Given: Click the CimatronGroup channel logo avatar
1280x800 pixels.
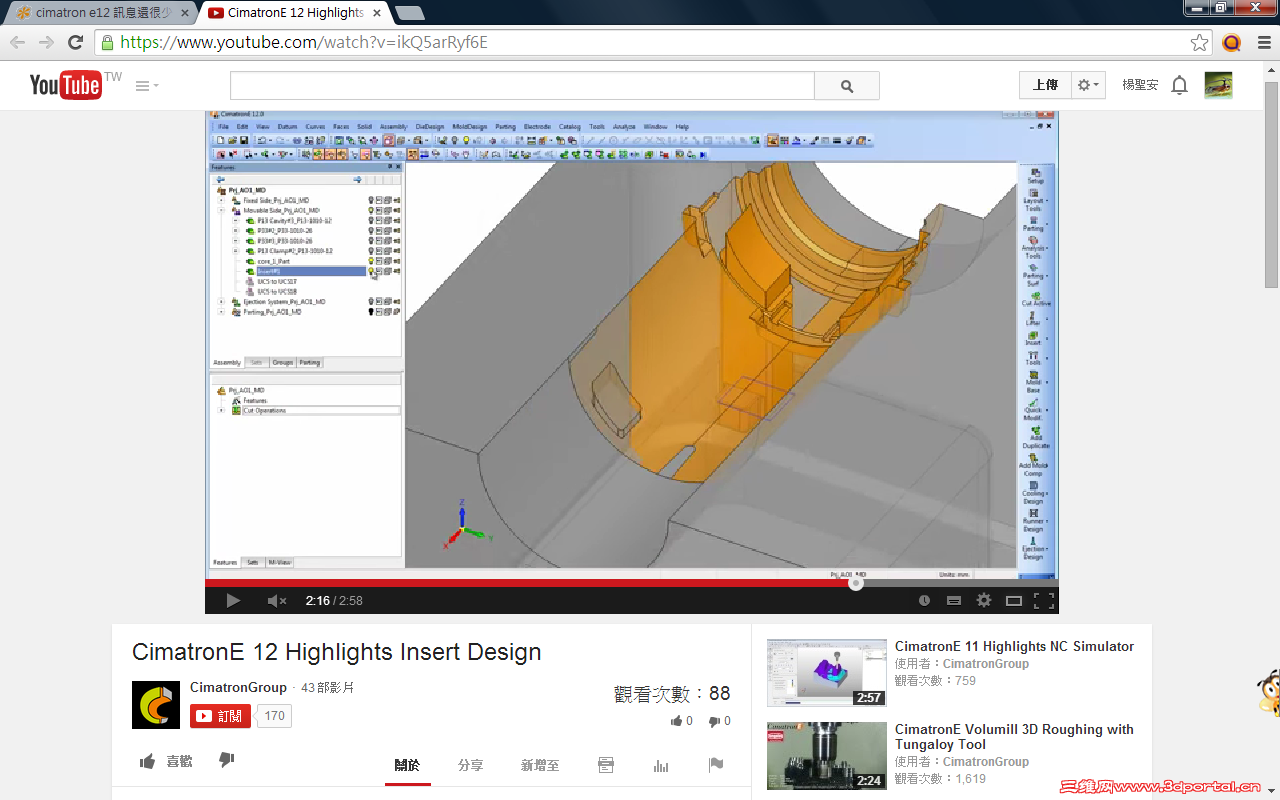Looking at the screenshot, I should (156, 705).
